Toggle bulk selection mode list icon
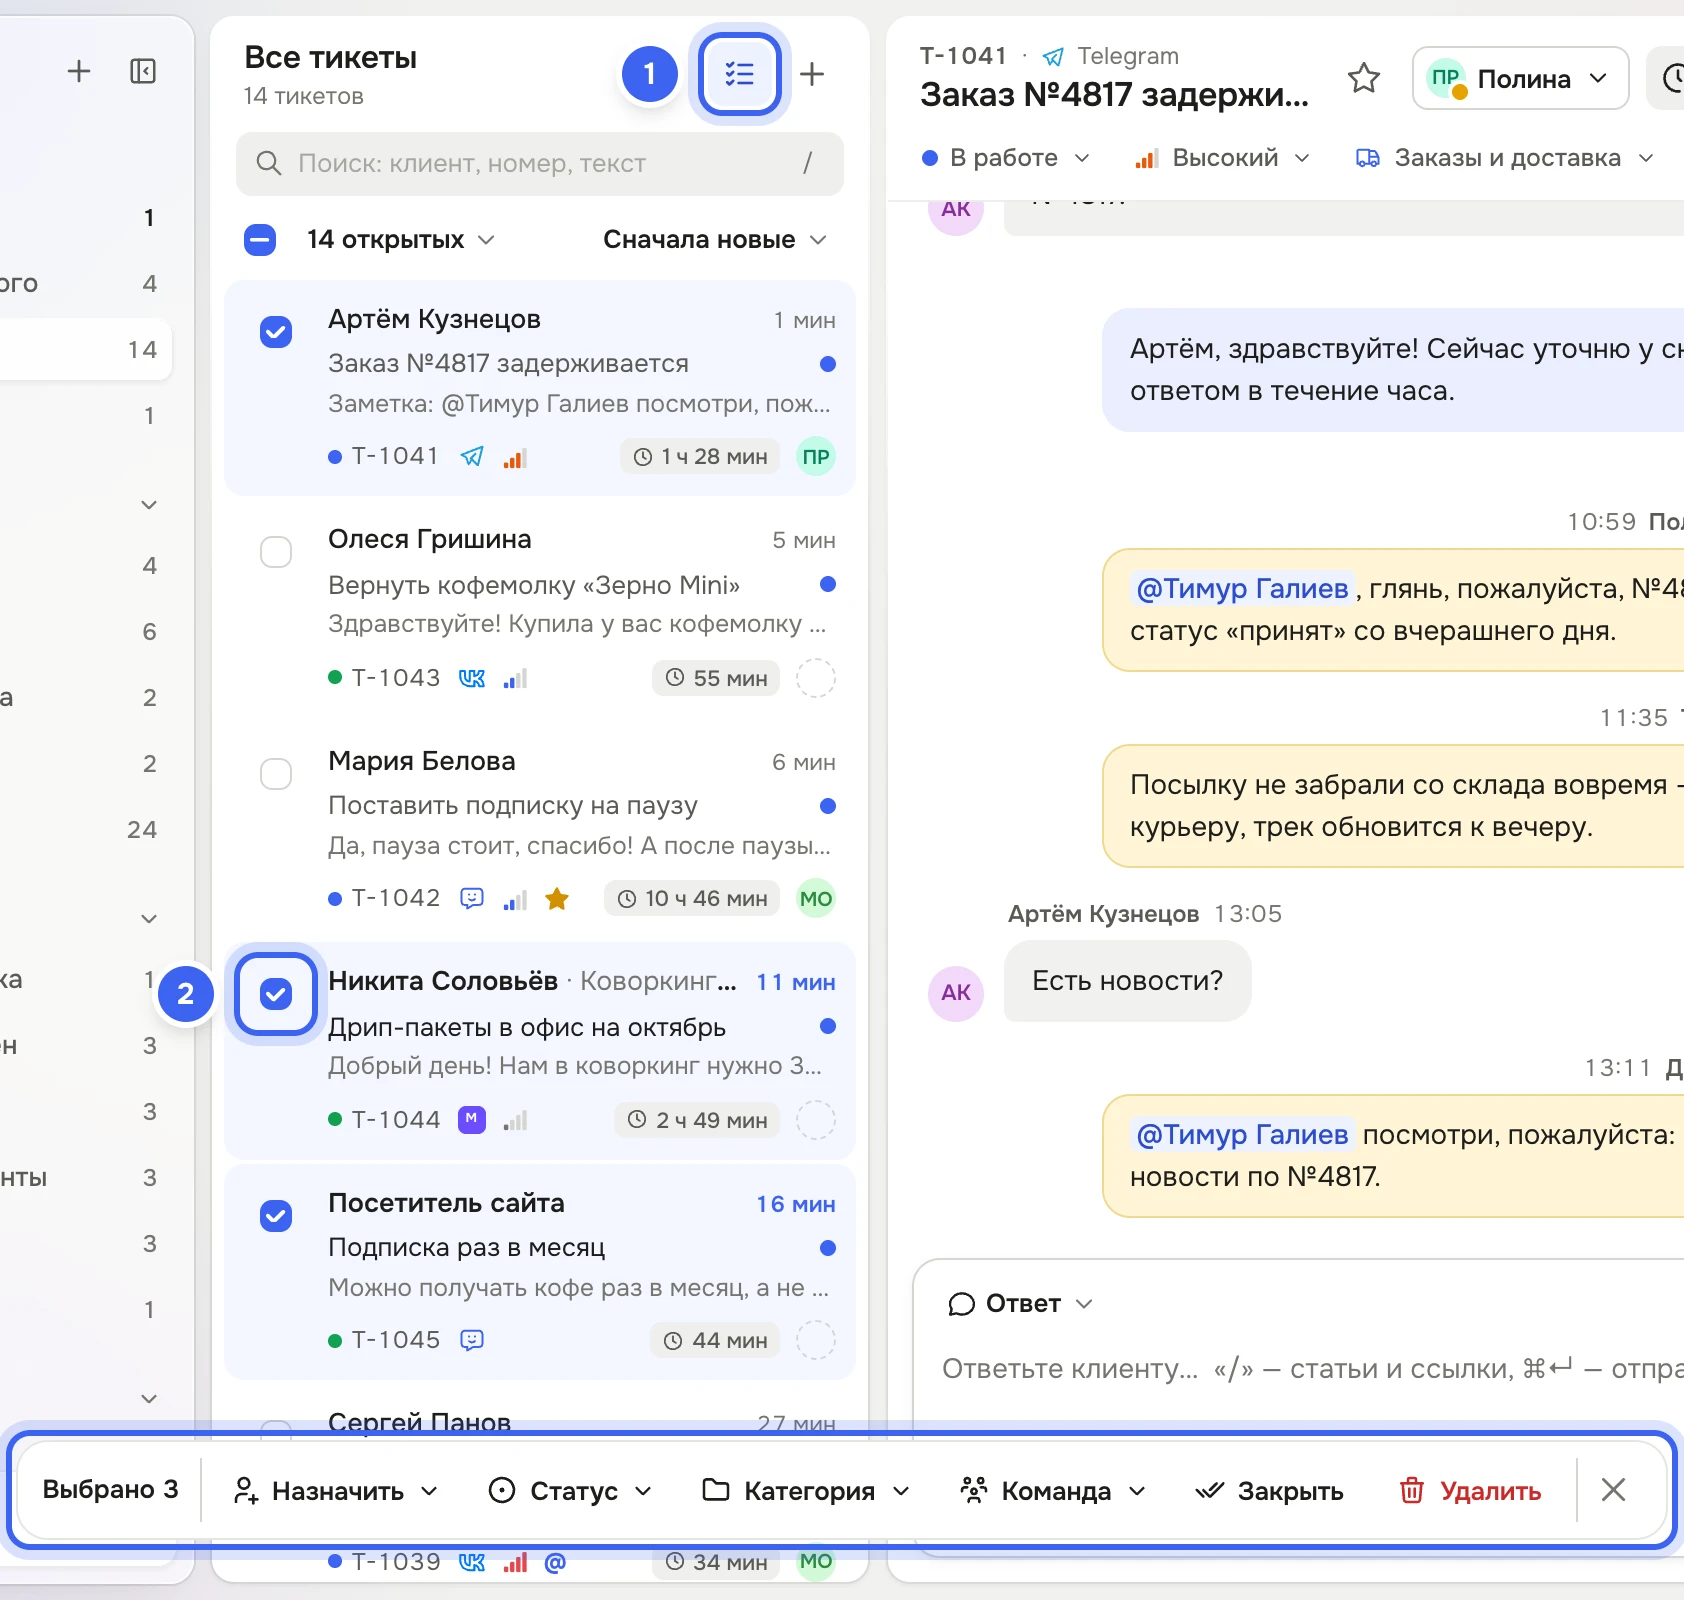This screenshot has height=1600, width=1684. [x=740, y=74]
